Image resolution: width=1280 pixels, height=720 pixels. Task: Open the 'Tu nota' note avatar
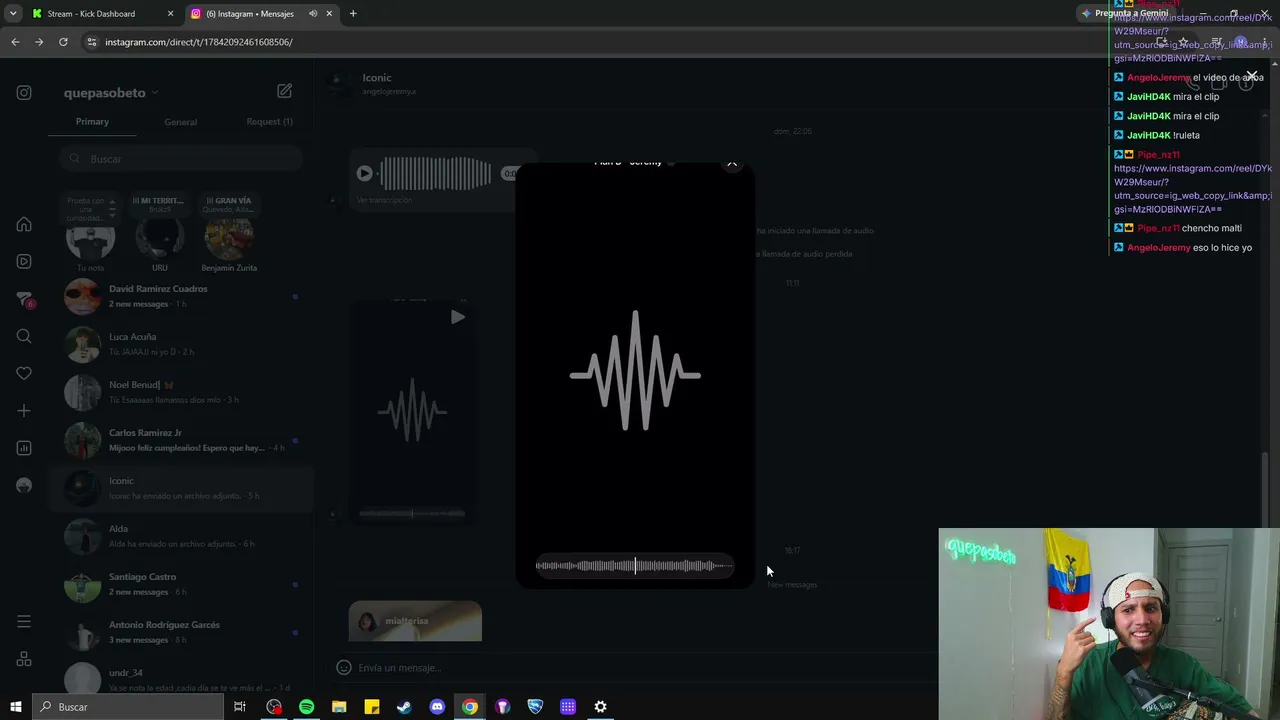tap(91, 239)
